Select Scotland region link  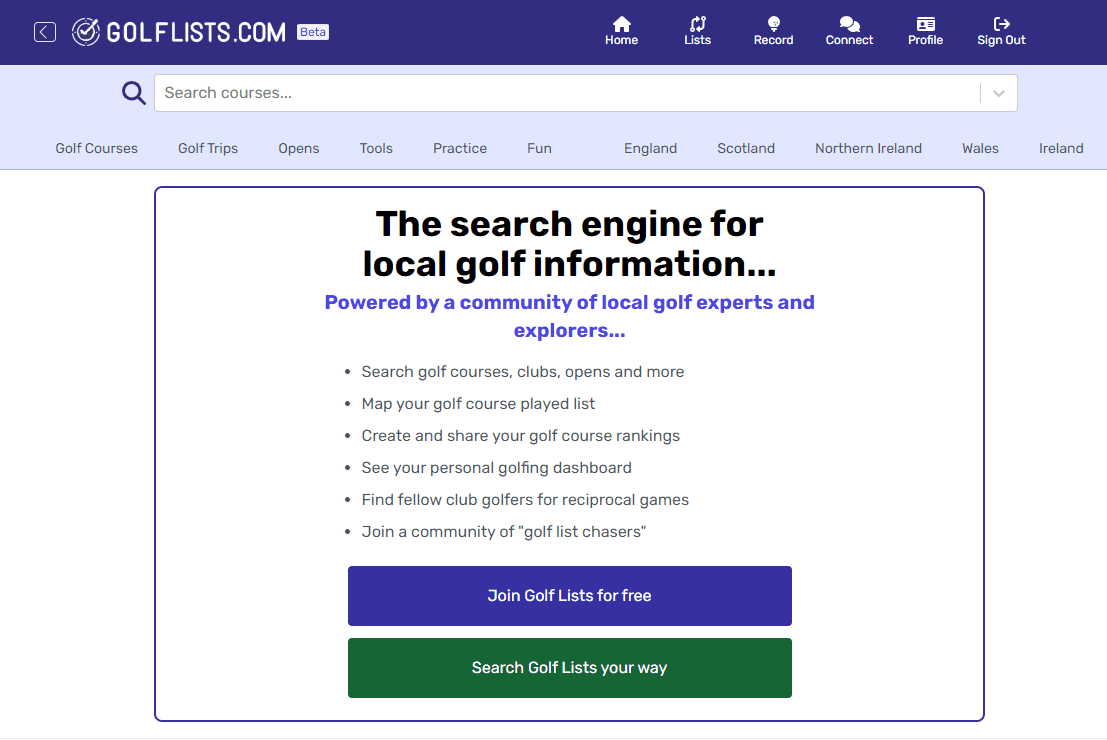click(746, 148)
